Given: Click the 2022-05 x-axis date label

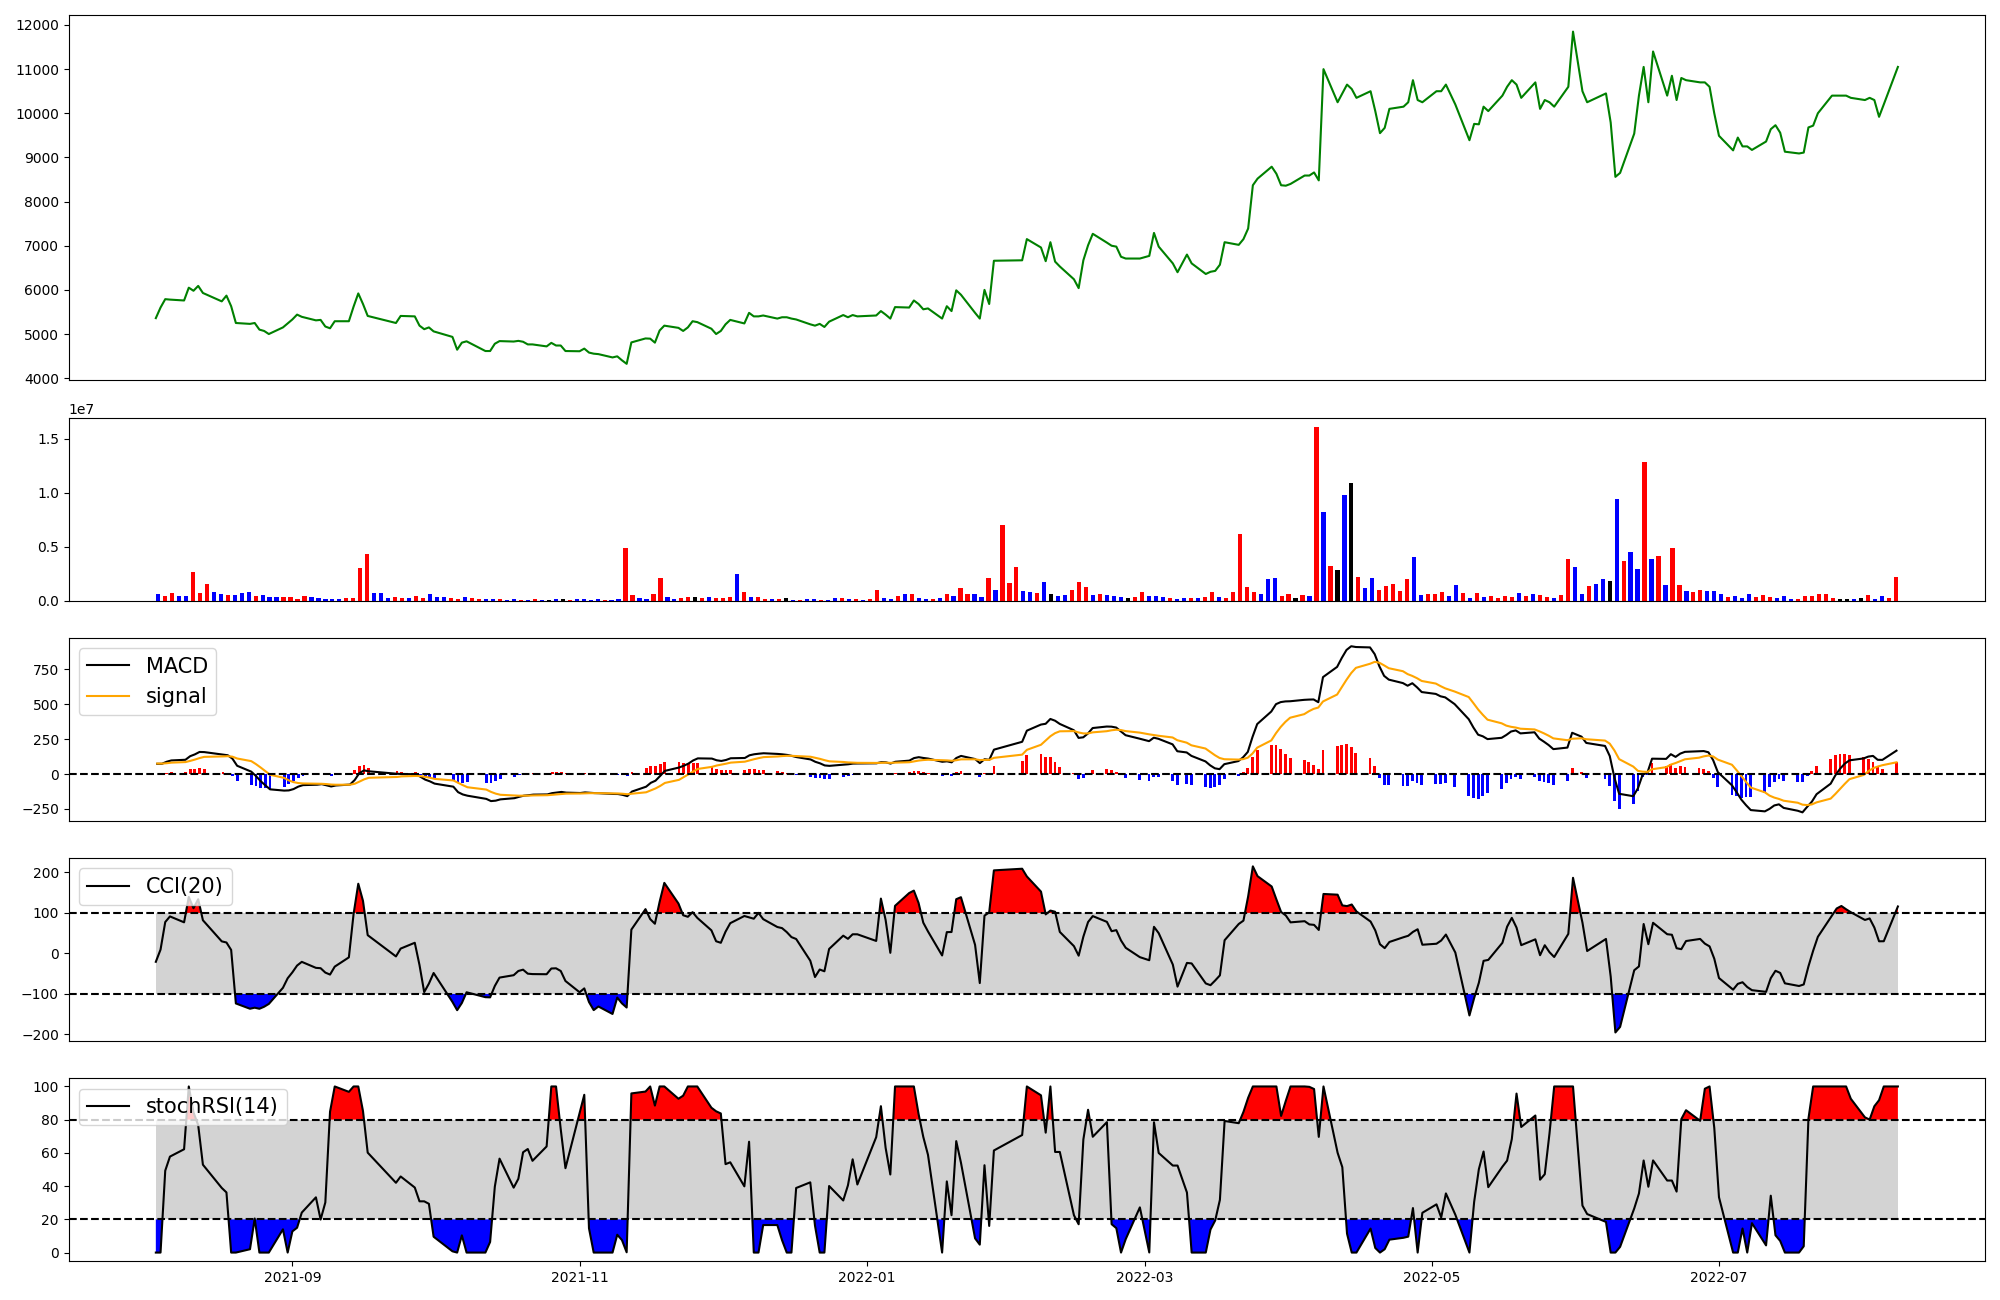Looking at the screenshot, I should pyautogui.click(x=1431, y=1277).
